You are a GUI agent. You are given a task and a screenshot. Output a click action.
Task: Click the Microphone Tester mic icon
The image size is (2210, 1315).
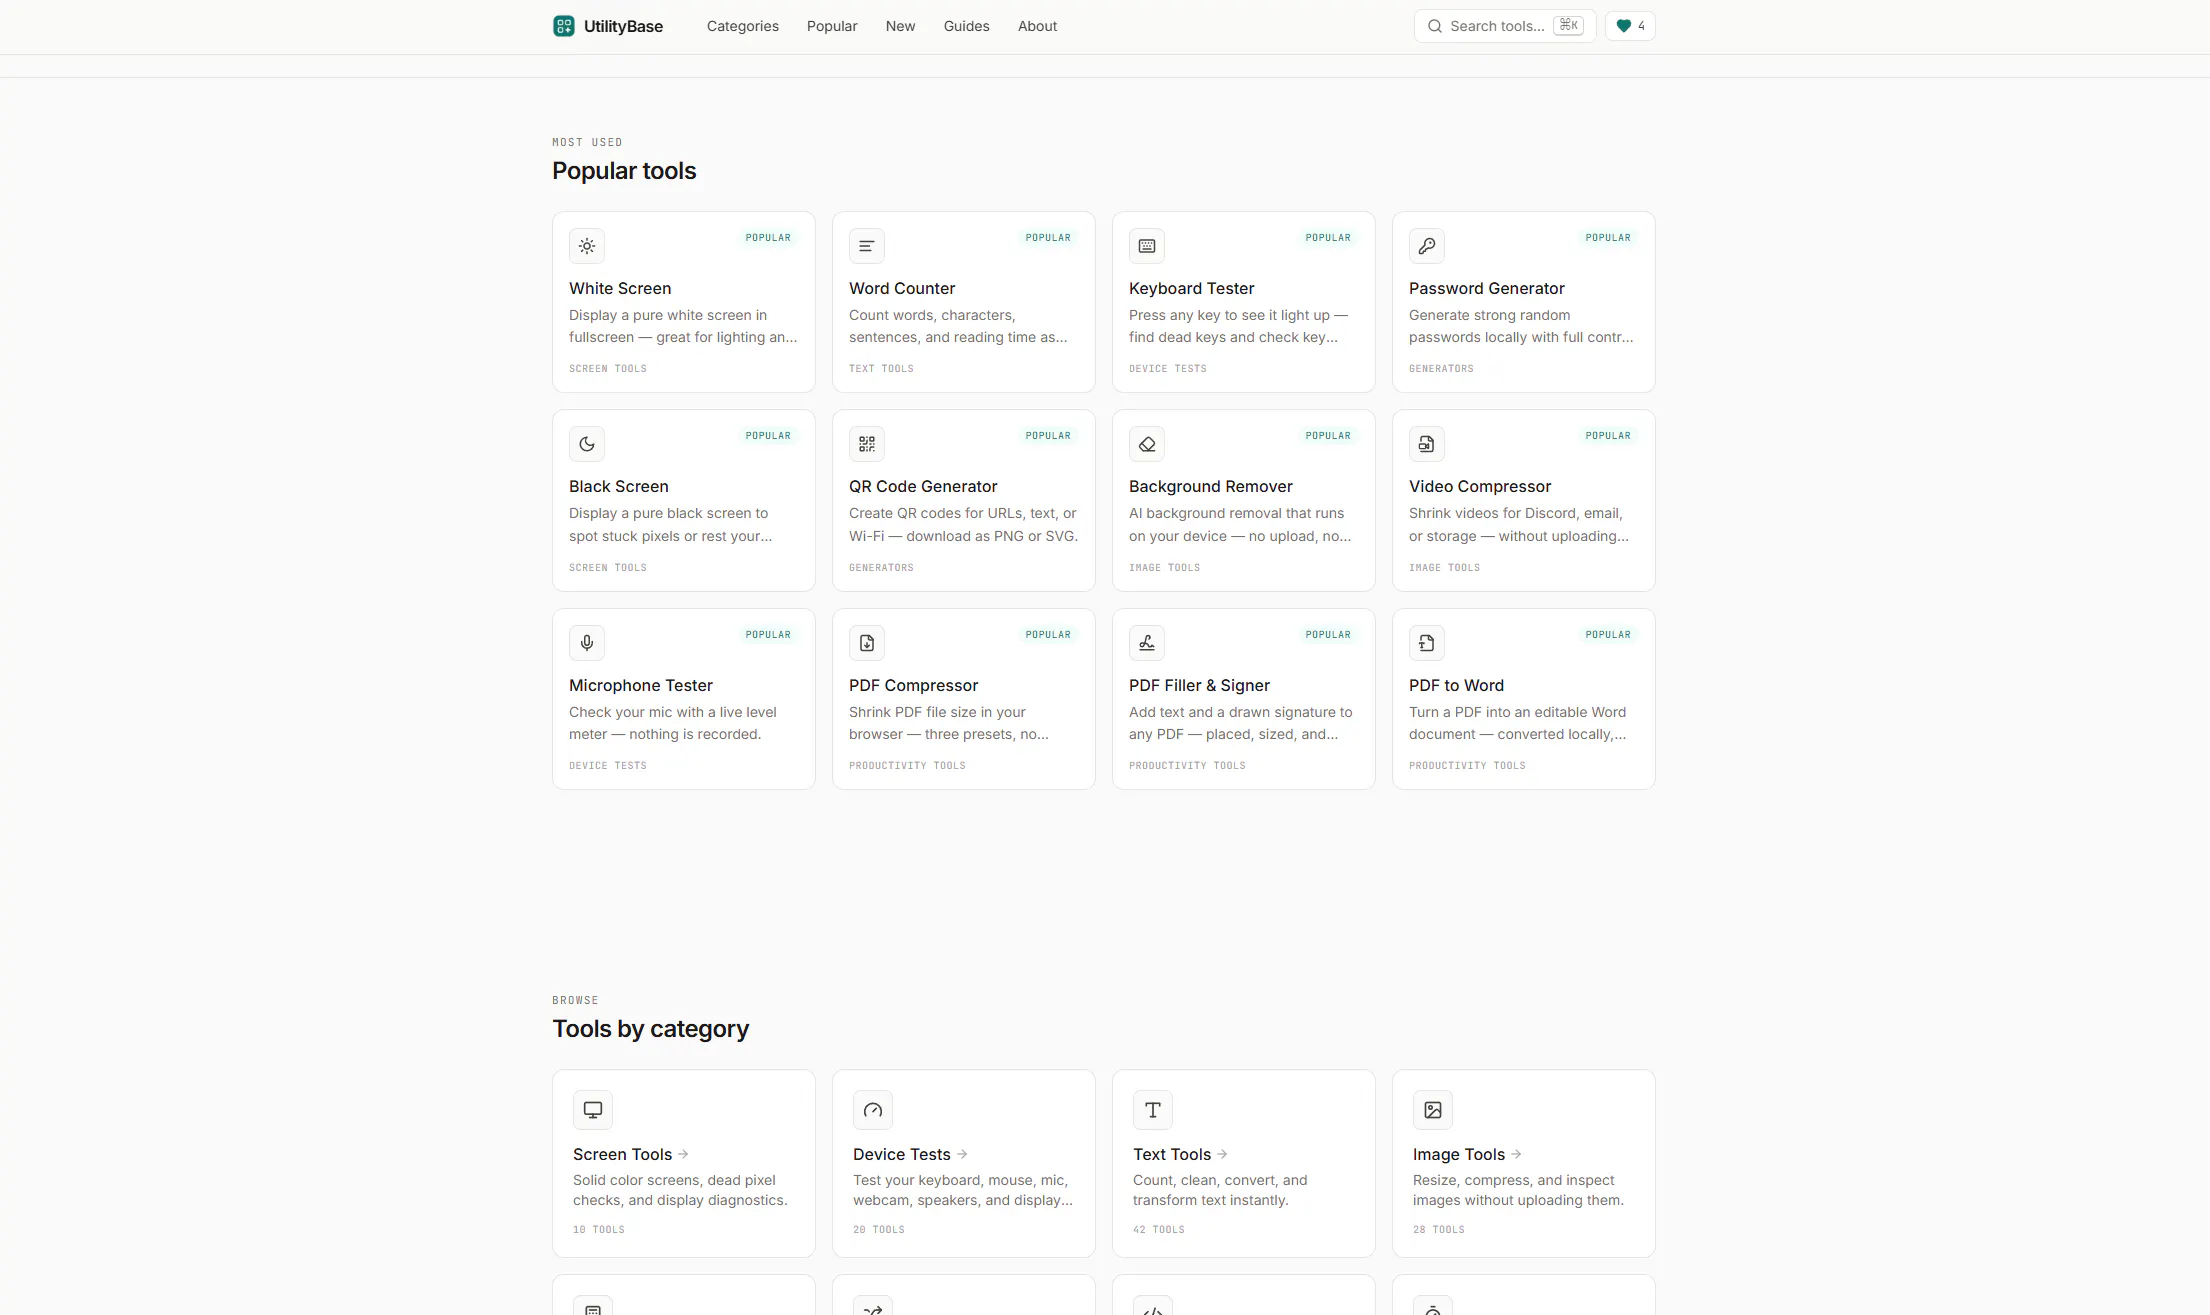click(587, 643)
